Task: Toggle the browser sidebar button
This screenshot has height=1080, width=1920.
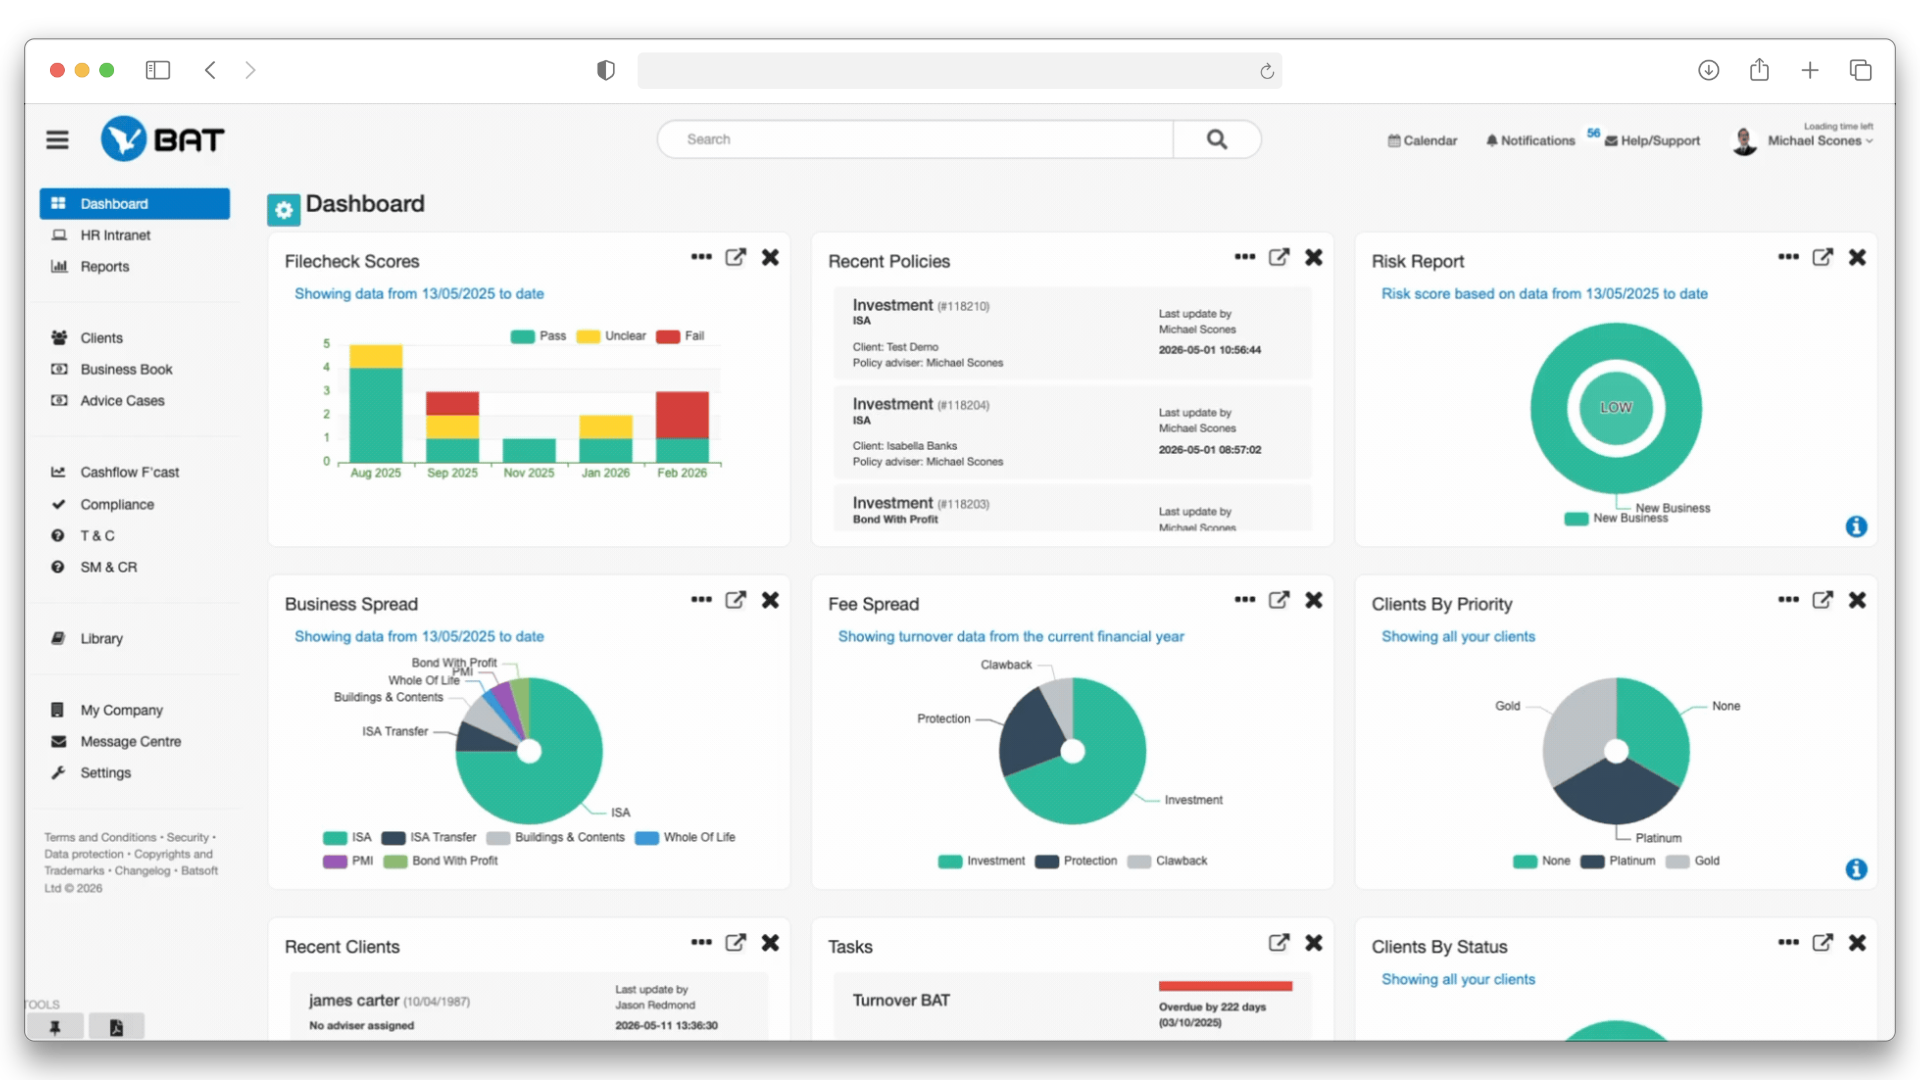Action: (x=158, y=70)
